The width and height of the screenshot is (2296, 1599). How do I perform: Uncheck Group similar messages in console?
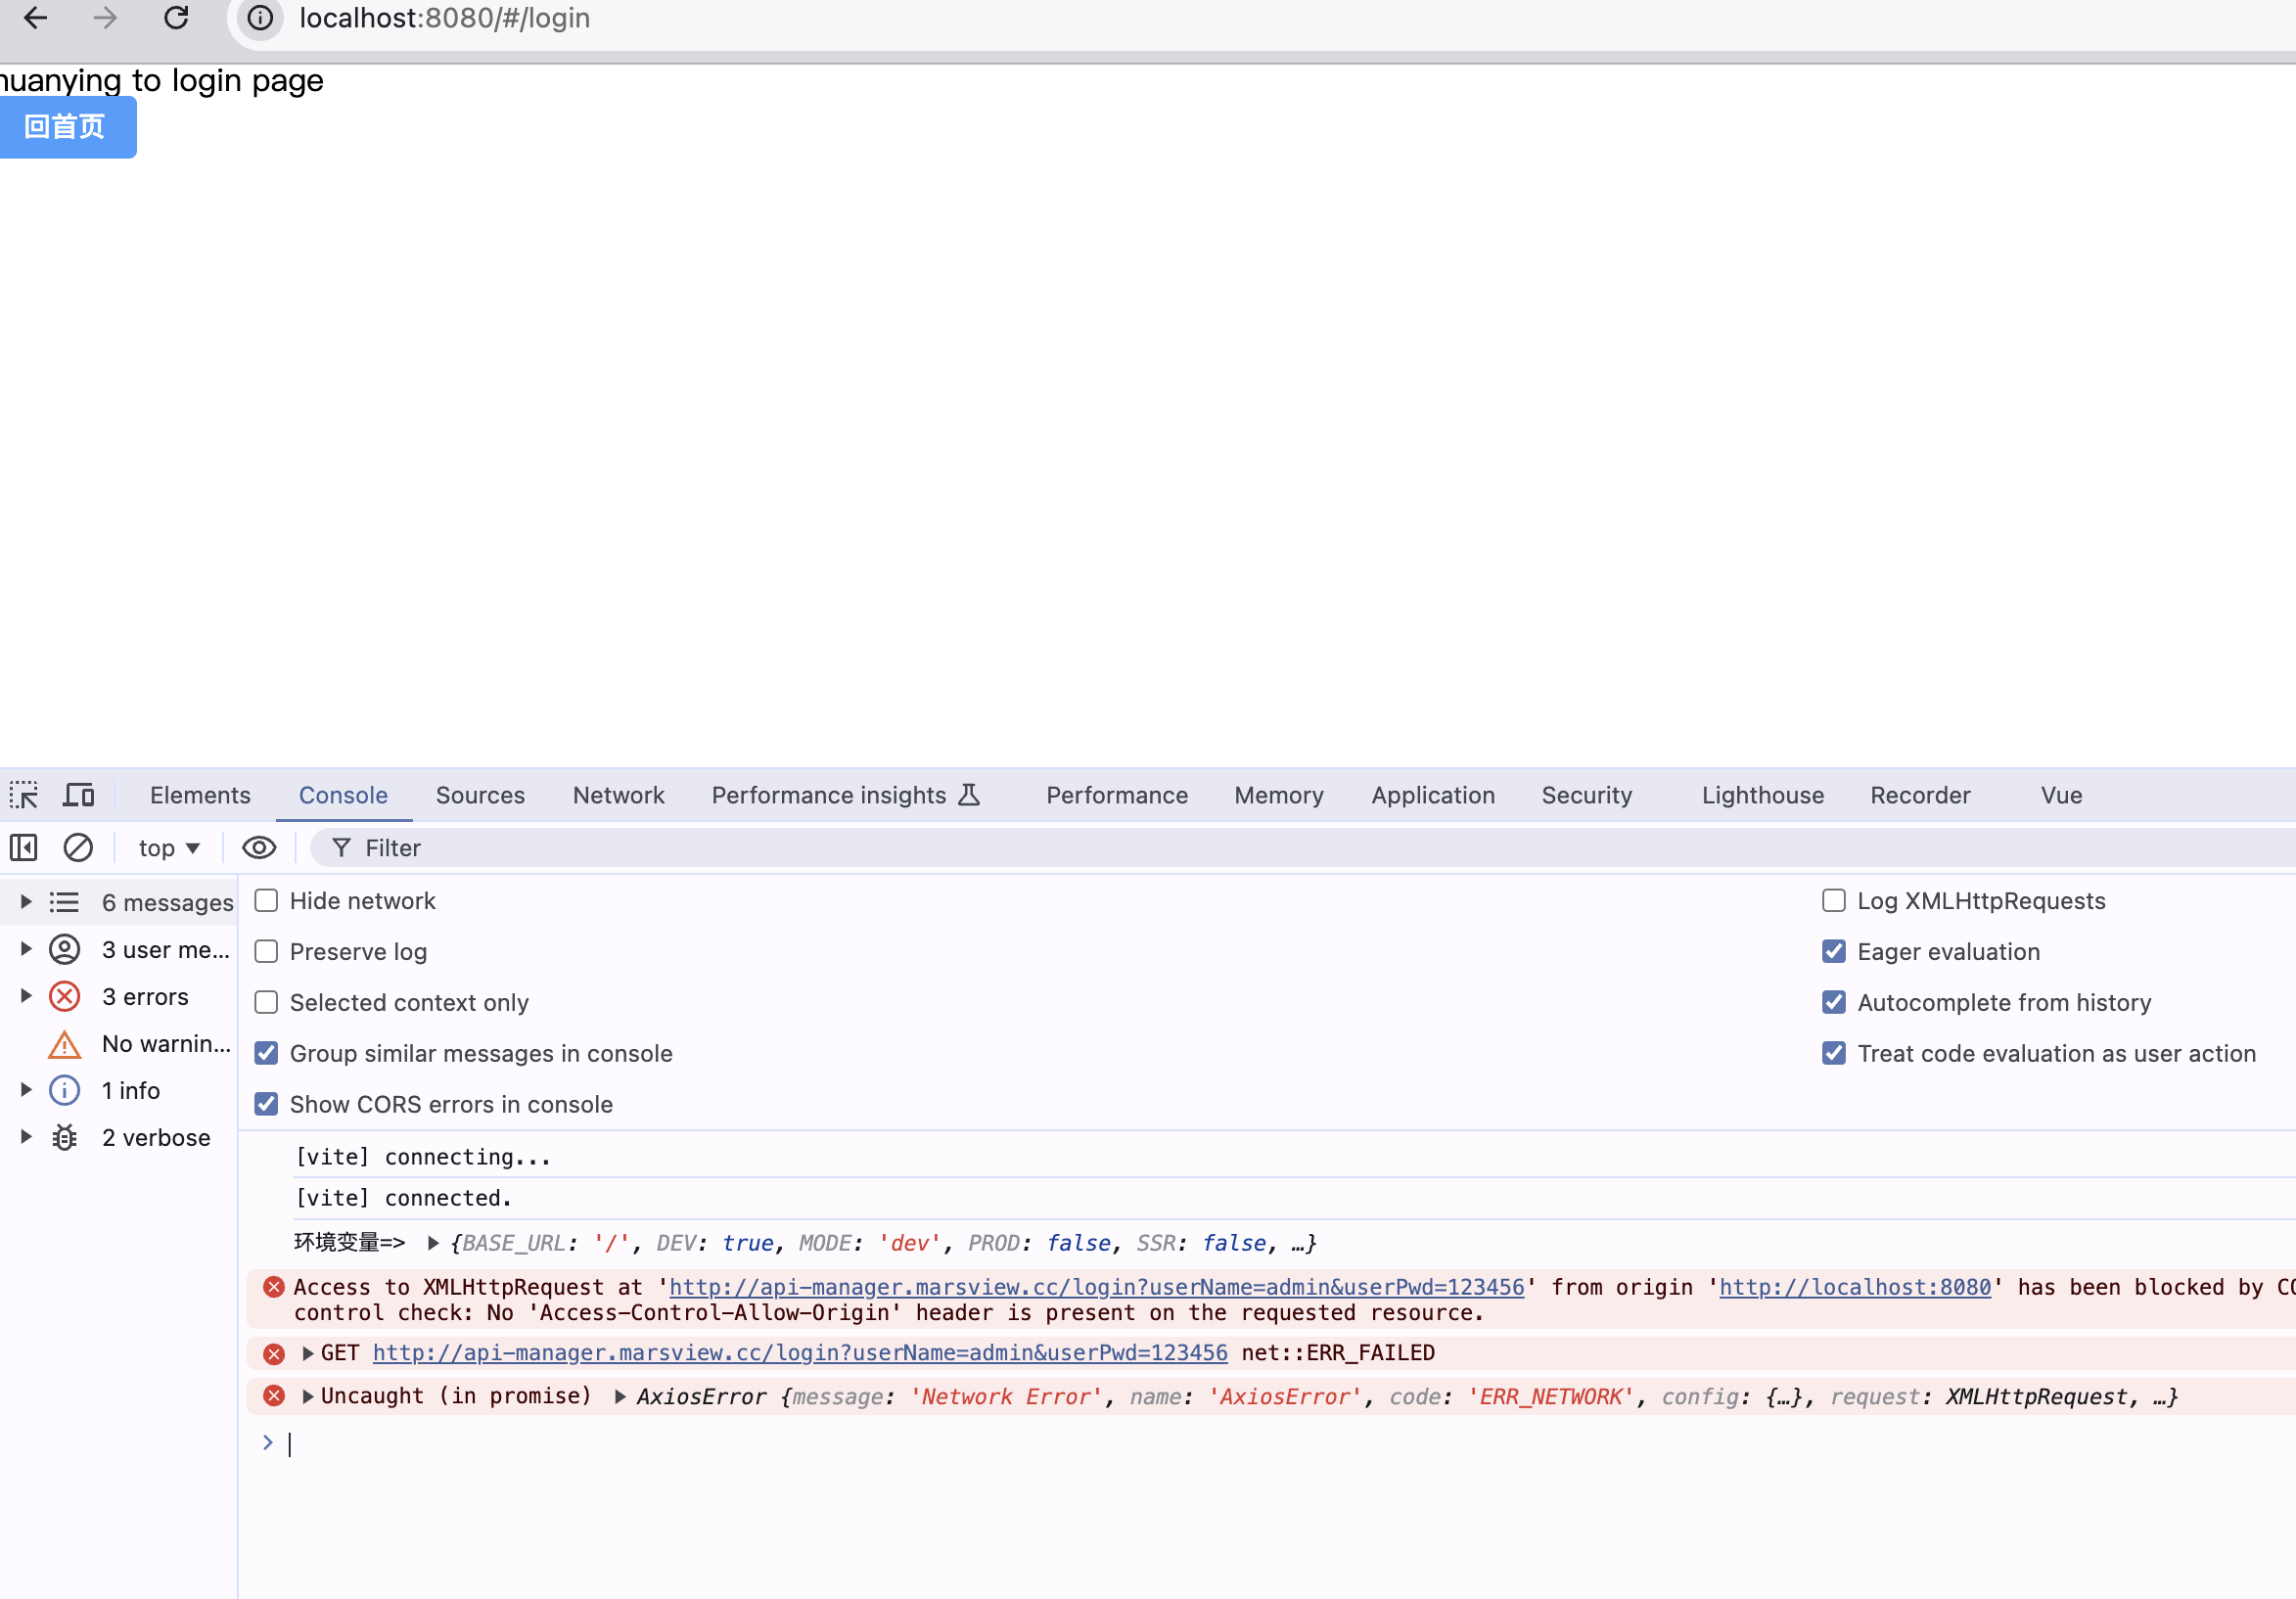(x=266, y=1055)
